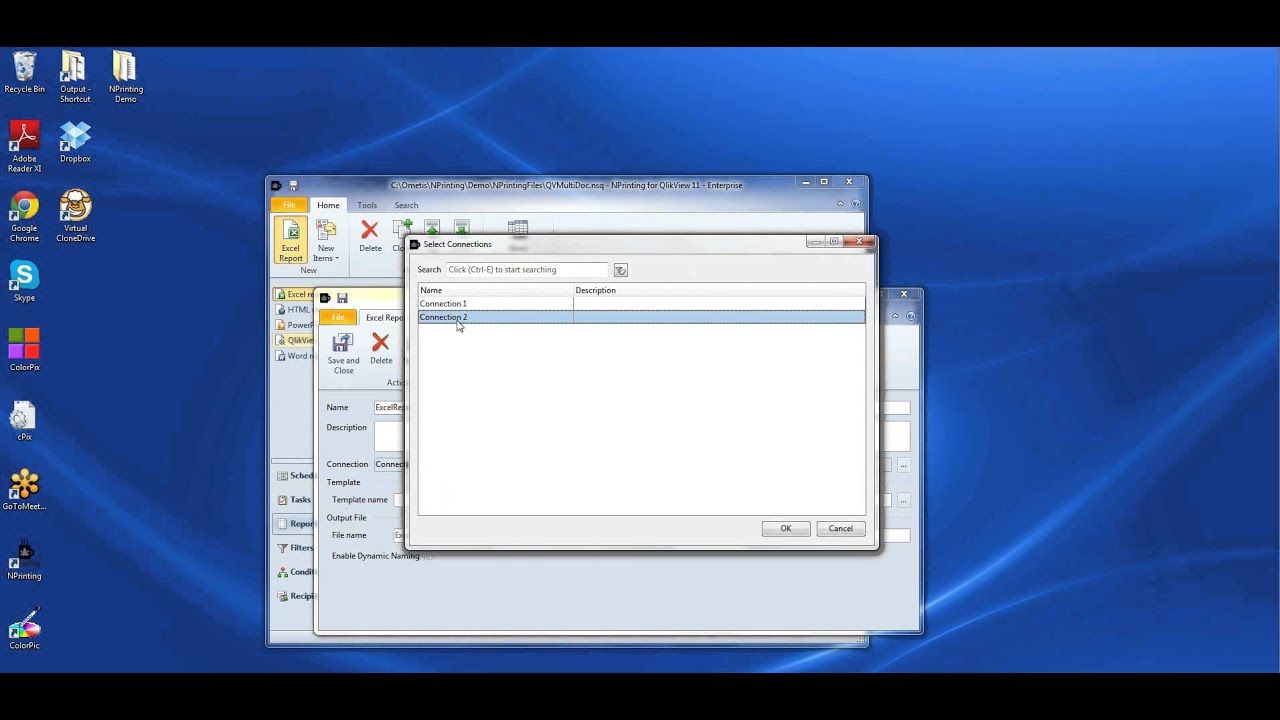Switch to Home ribbon tab
1280x720 pixels.
tap(328, 205)
